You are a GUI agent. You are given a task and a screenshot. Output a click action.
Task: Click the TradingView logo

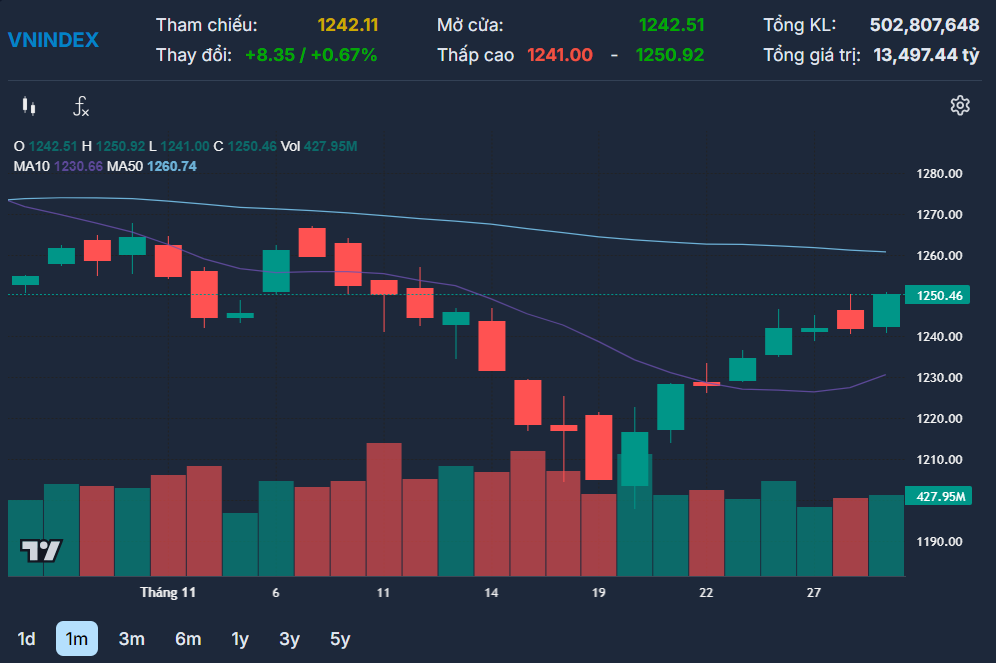pyautogui.click(x=41, y=550)
